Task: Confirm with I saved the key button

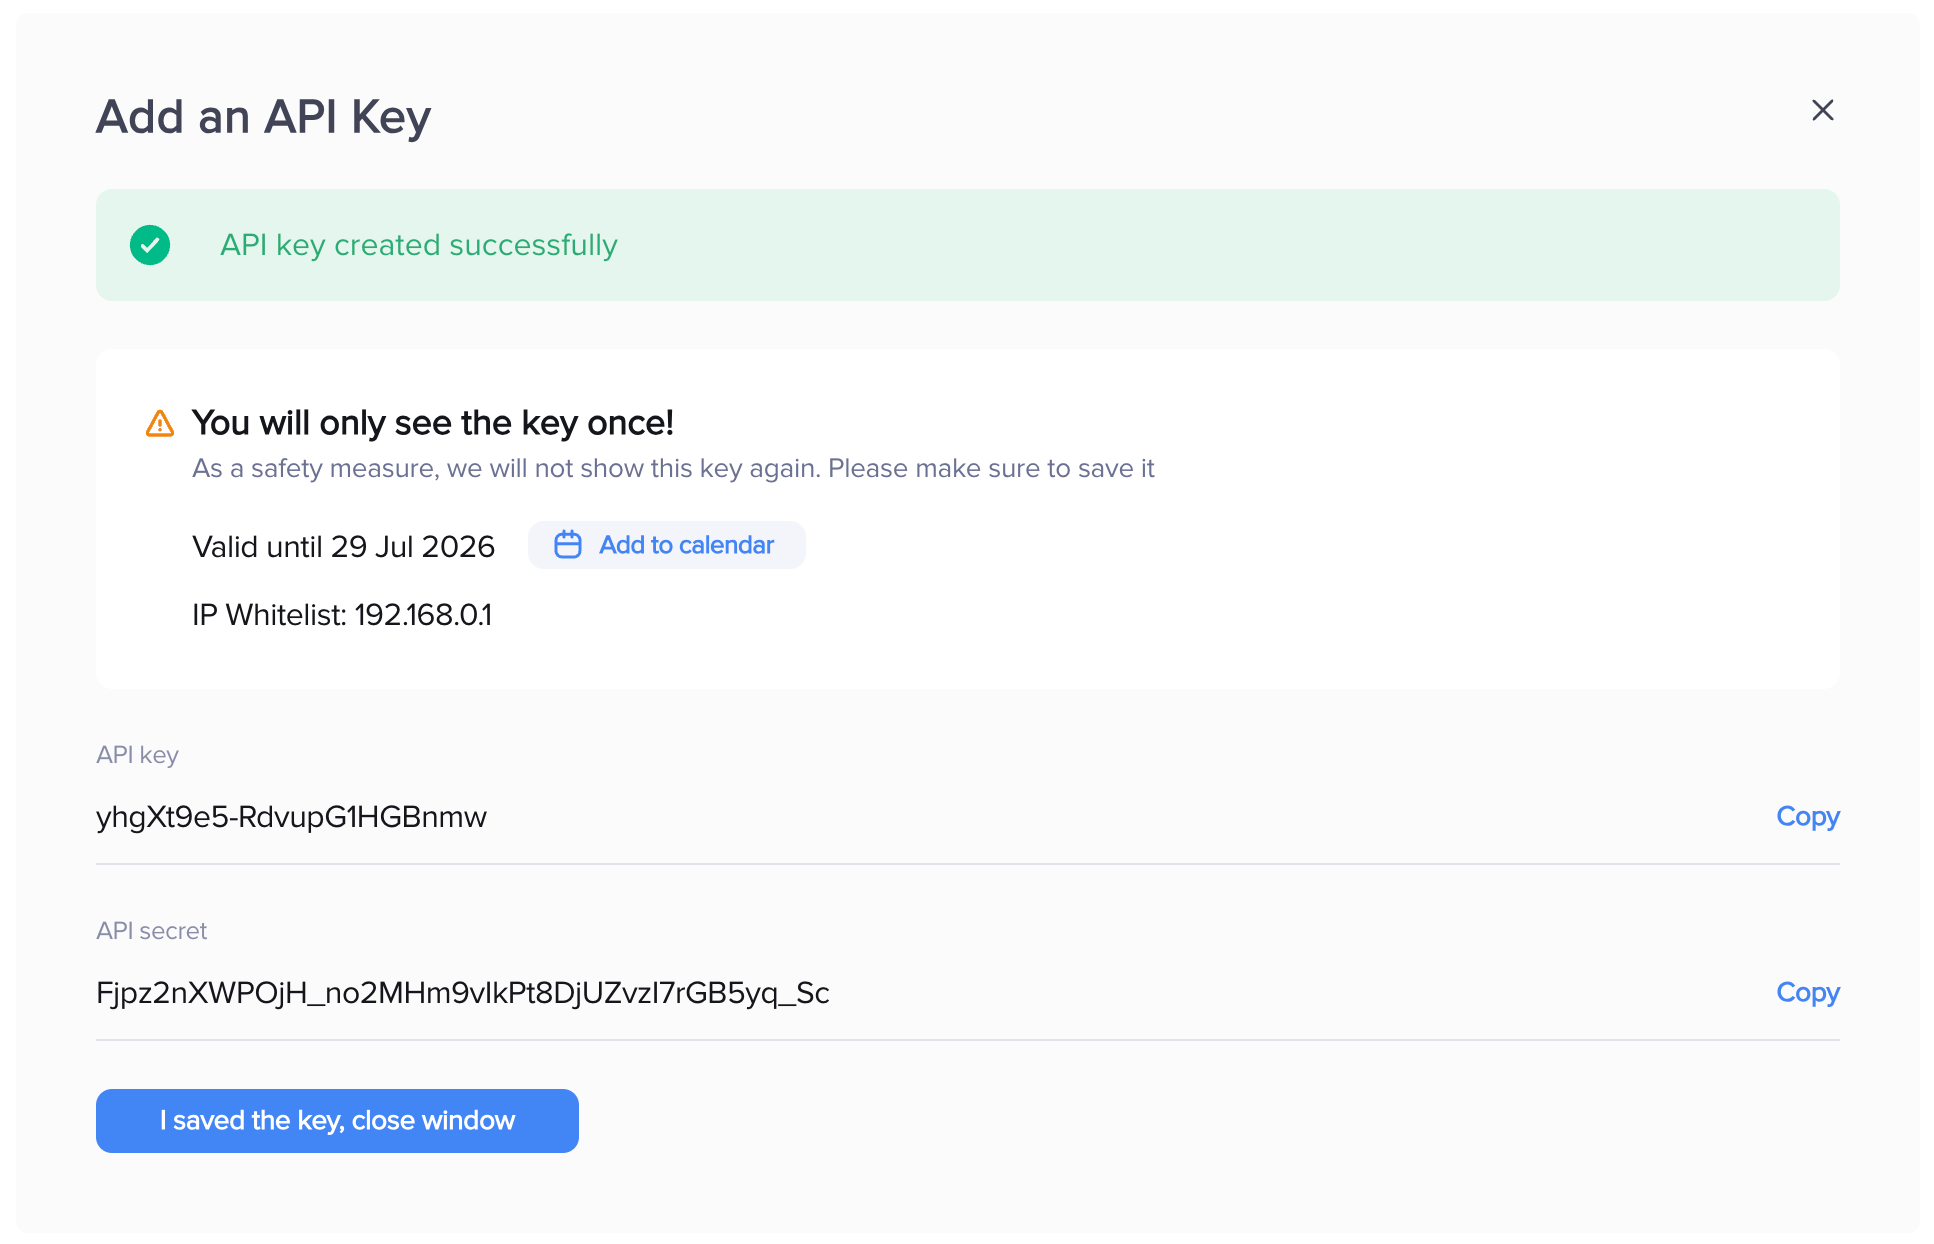Action: coord(337,1121)
